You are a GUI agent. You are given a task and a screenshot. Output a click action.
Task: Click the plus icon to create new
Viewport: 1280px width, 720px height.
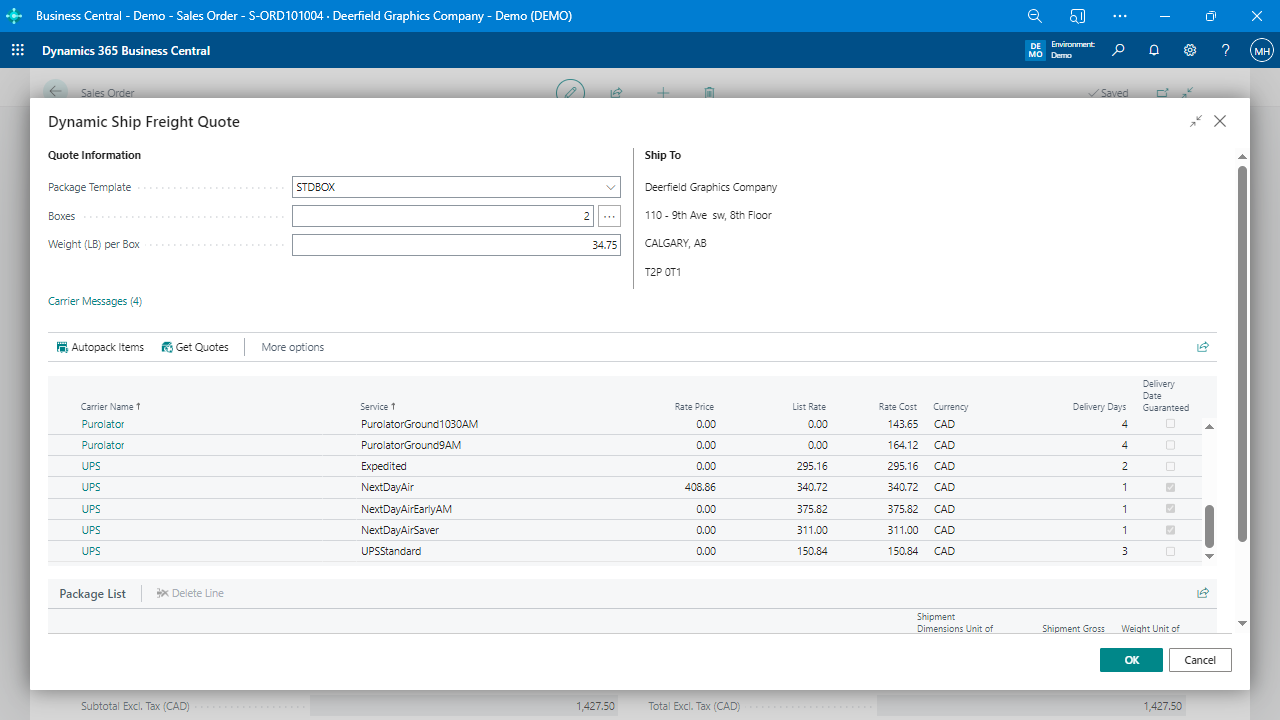tap(663, 92)
